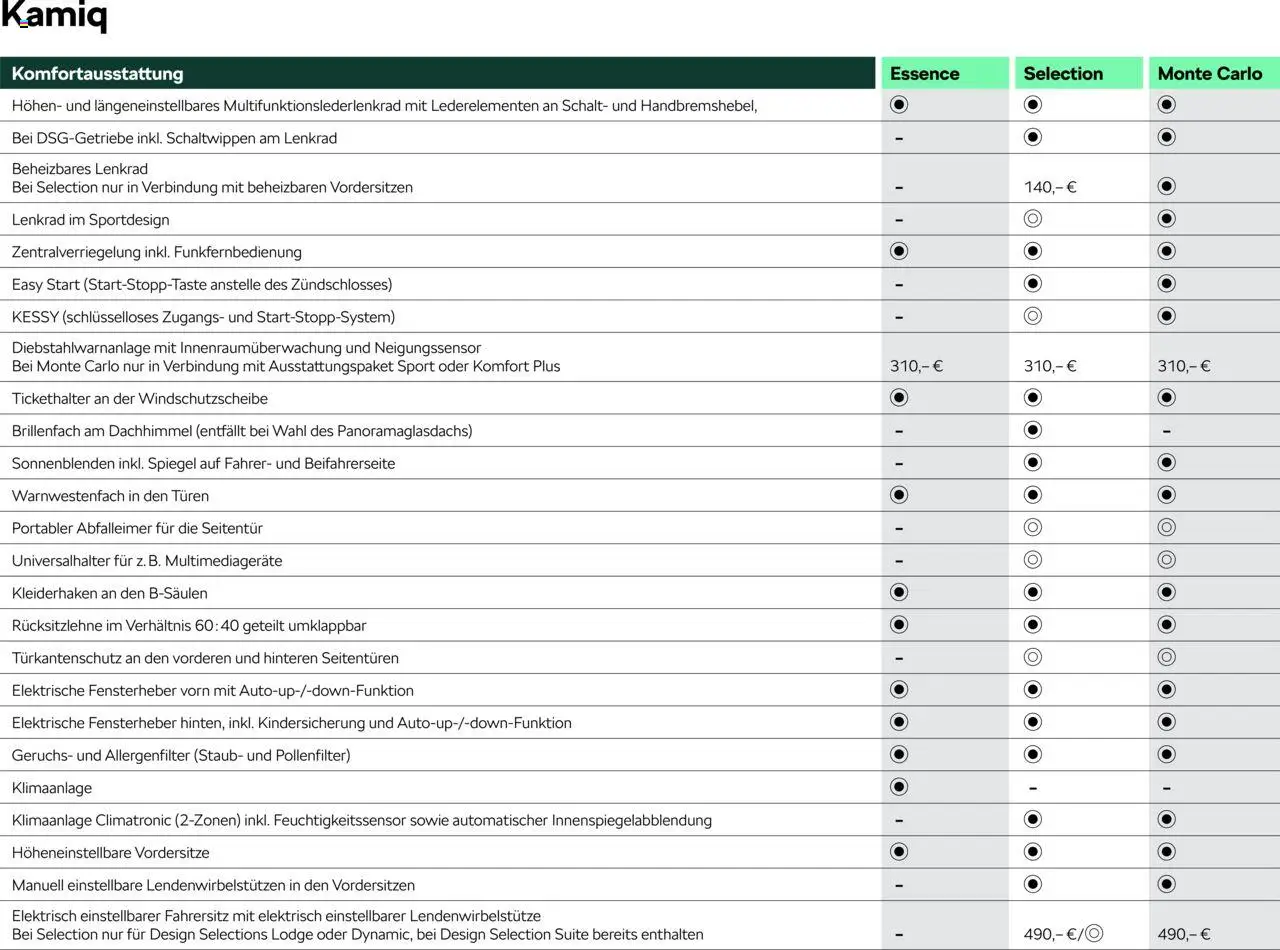The height and width of the screenshot is (950, 1280).
Task: Click the Essence column header
Action: (x=924, y=73)
